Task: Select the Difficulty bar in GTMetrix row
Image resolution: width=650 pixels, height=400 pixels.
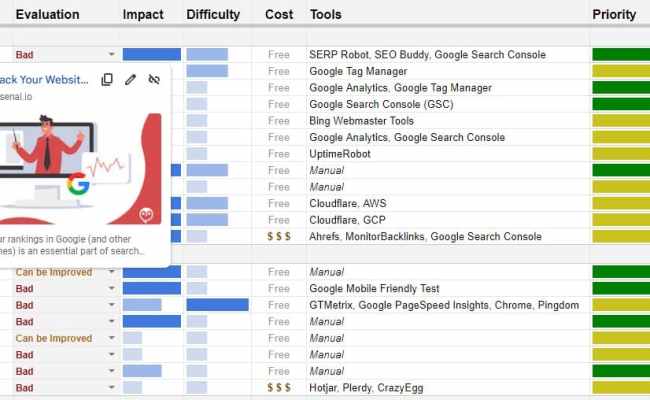Action: (x=217, y=305)
